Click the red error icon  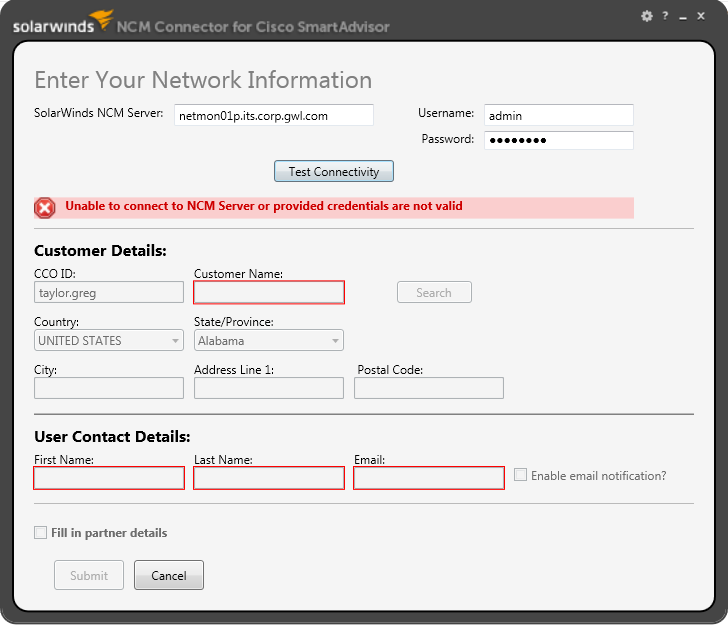tap(45, 208)
